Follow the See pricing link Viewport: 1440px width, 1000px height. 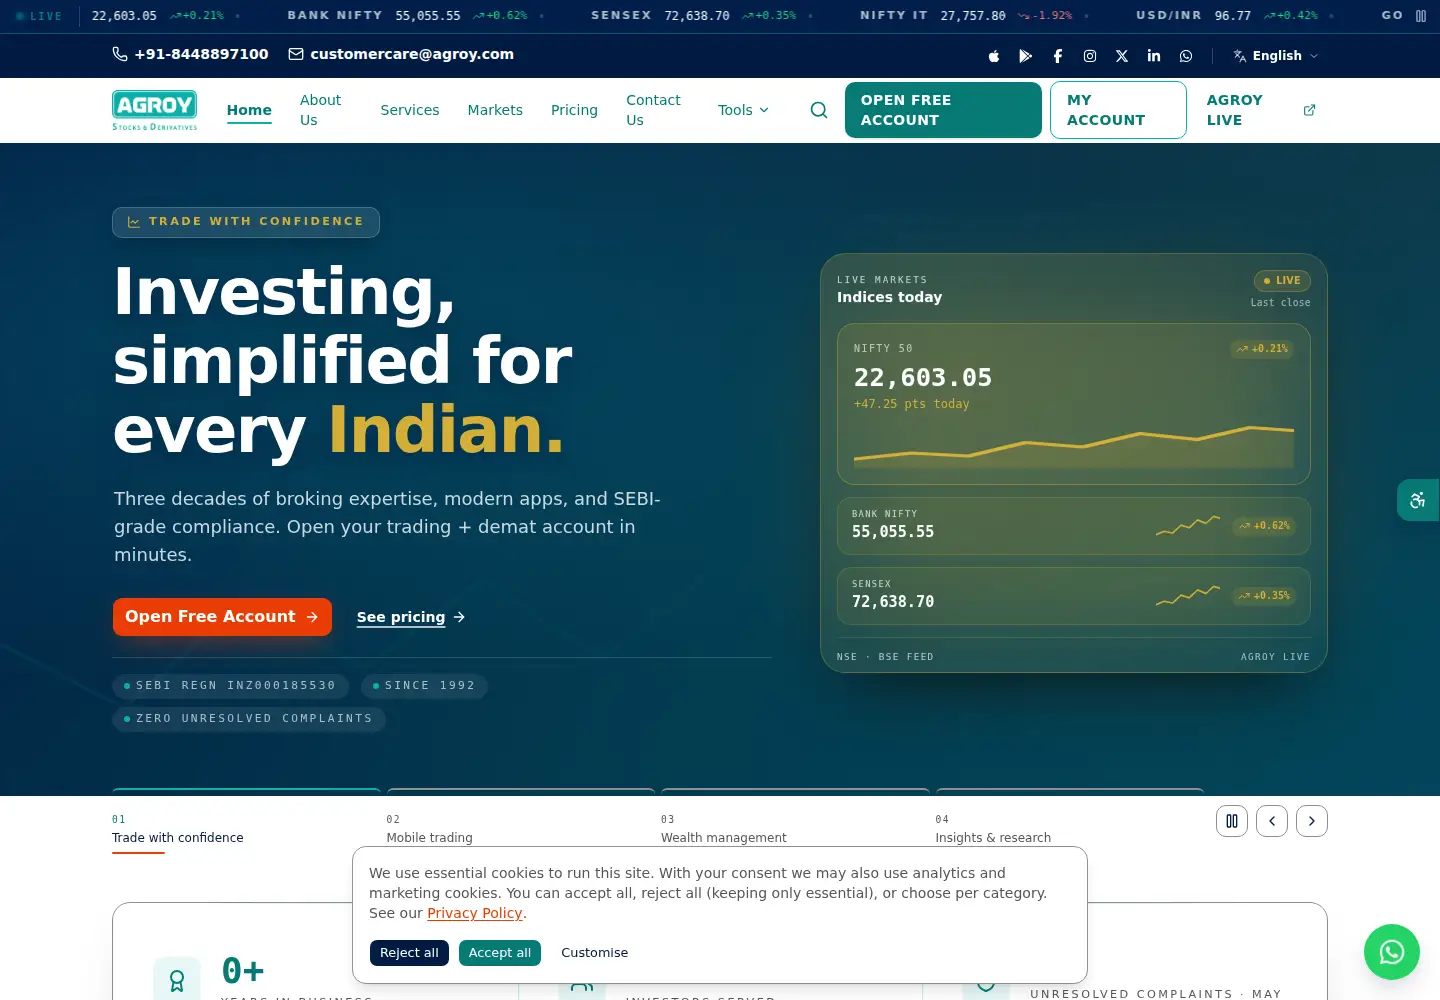411,617
